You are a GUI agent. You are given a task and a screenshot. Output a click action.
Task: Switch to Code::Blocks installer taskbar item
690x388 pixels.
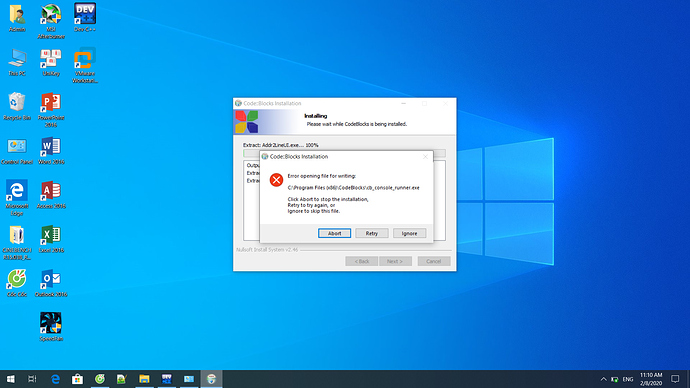(211, 379)
